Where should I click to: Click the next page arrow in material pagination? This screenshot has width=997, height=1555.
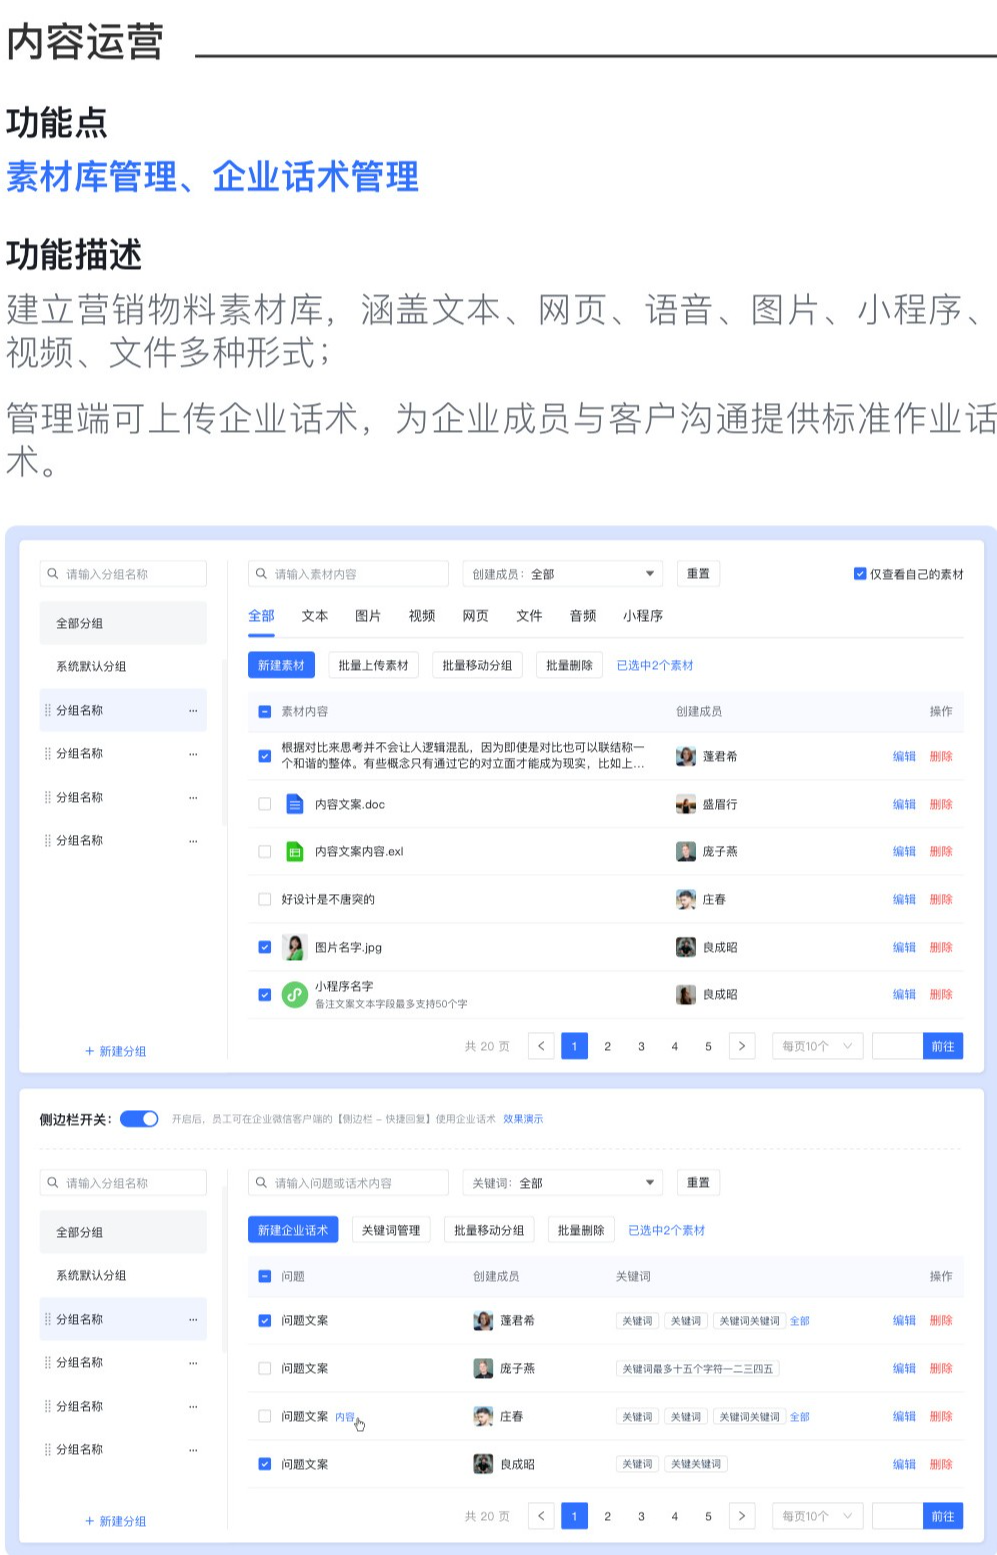[741, 1046]
